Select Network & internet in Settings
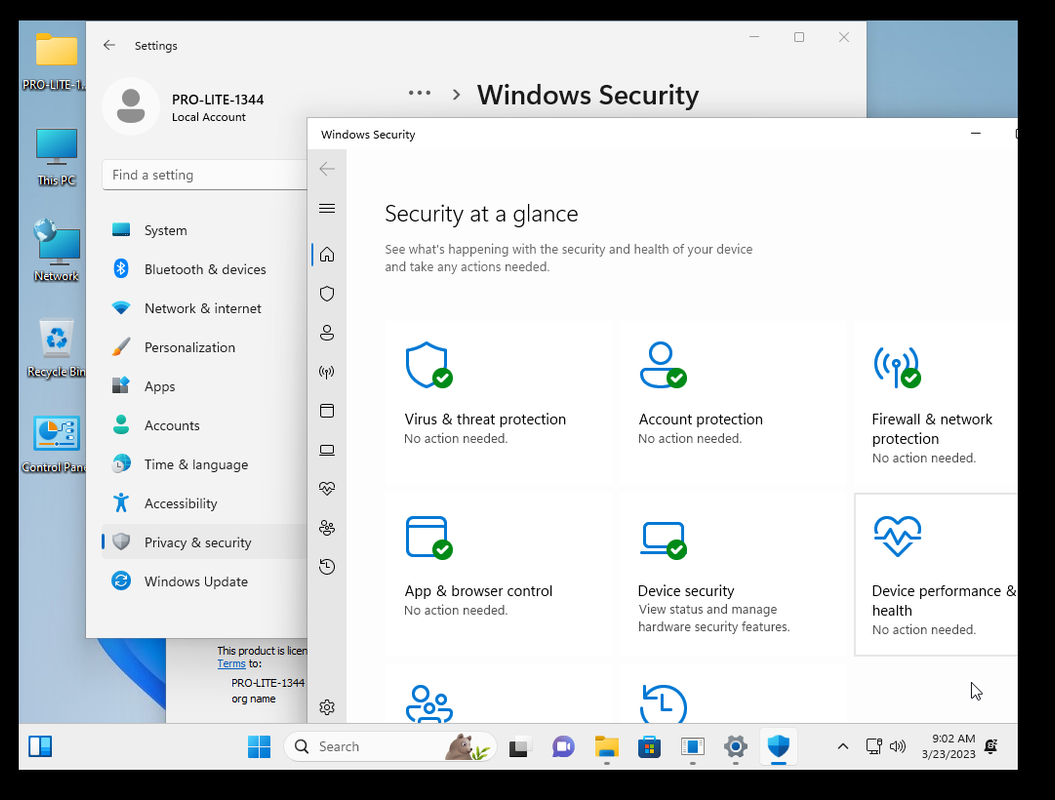 (205, 308)
